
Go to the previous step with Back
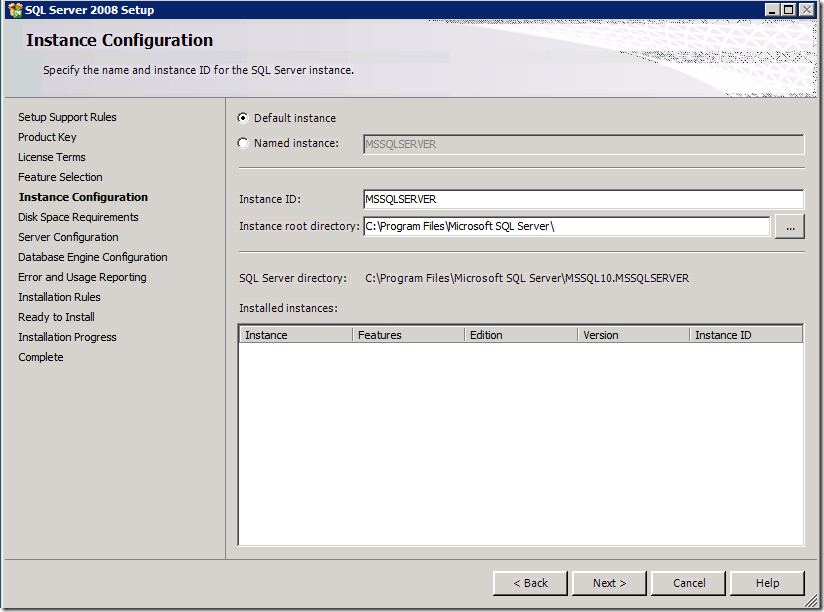click(530, 583)
